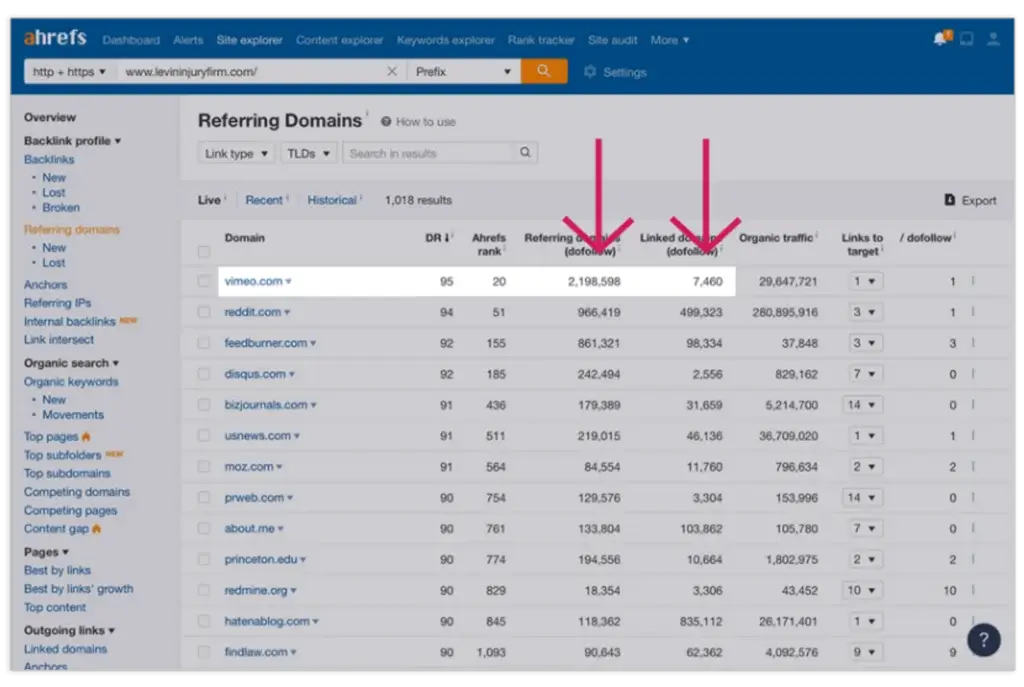Switch to the Recent tab
Image resolution: width=1024 pixels, height=687 pixels.
(x=264, y=200)
